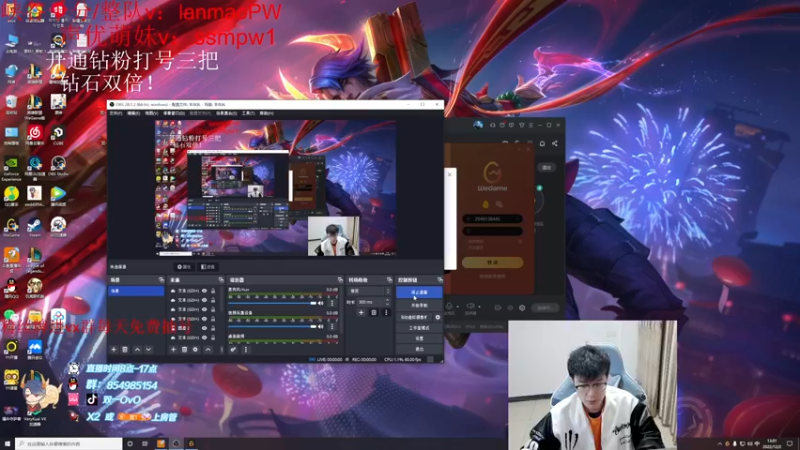
Task: Open the 场景集合(S) menu in OBS
Action: tap(227, 113)
